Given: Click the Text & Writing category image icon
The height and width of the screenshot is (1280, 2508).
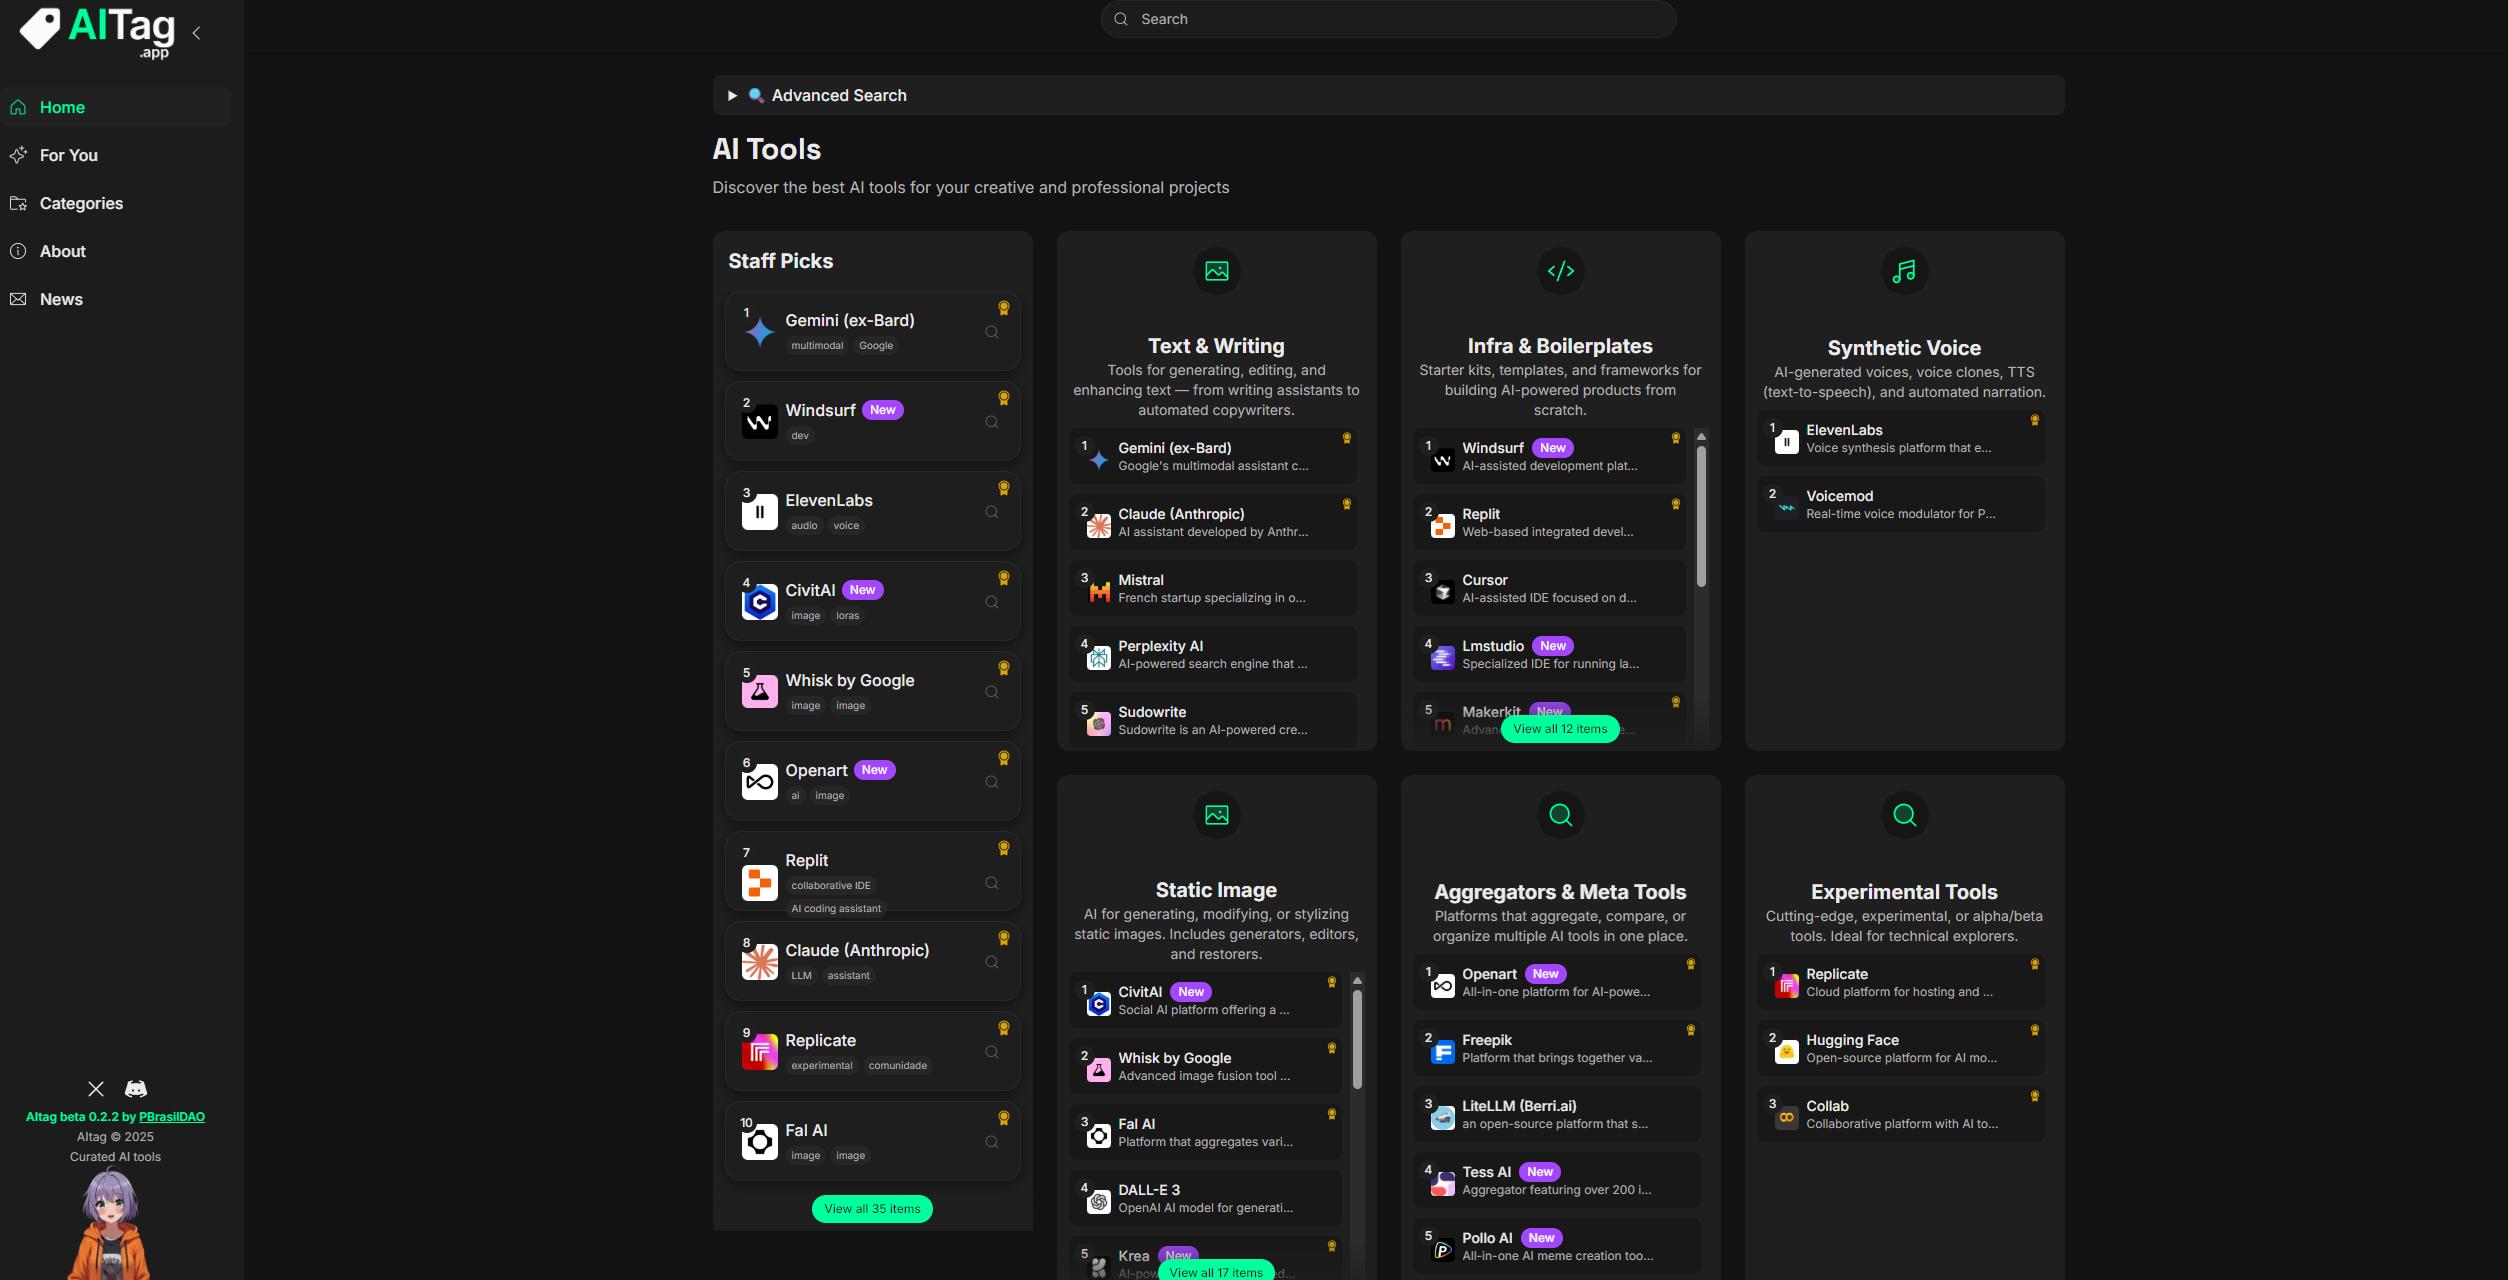Looking at the screenshot, I should pos(1216,271).
